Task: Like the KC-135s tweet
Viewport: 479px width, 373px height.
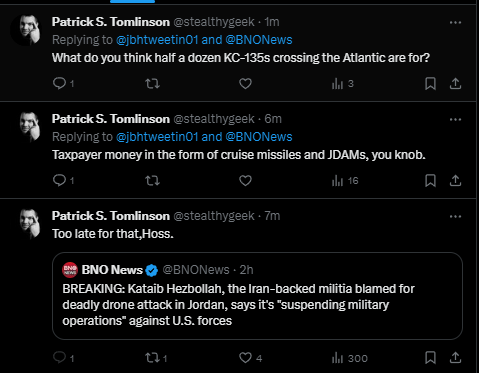Action: 245,83
